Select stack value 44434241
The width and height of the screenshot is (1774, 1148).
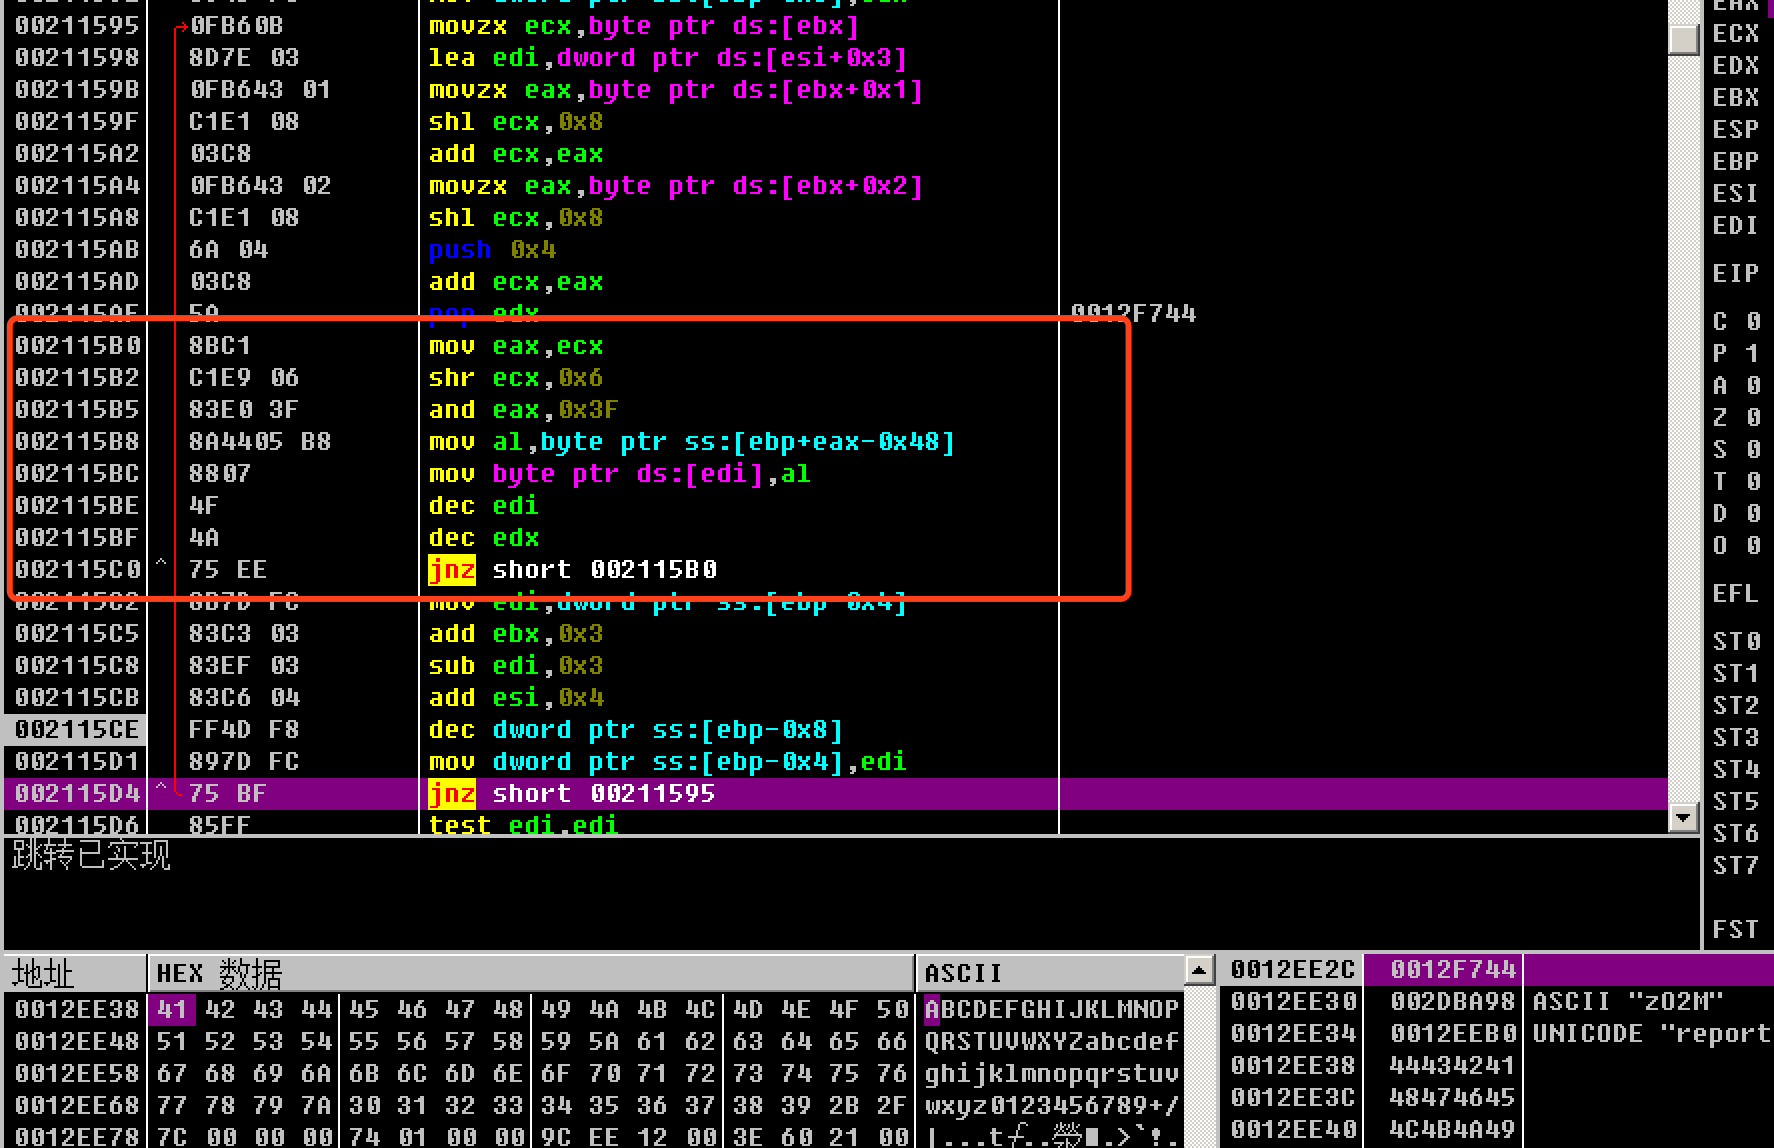pos(1453,1066)
